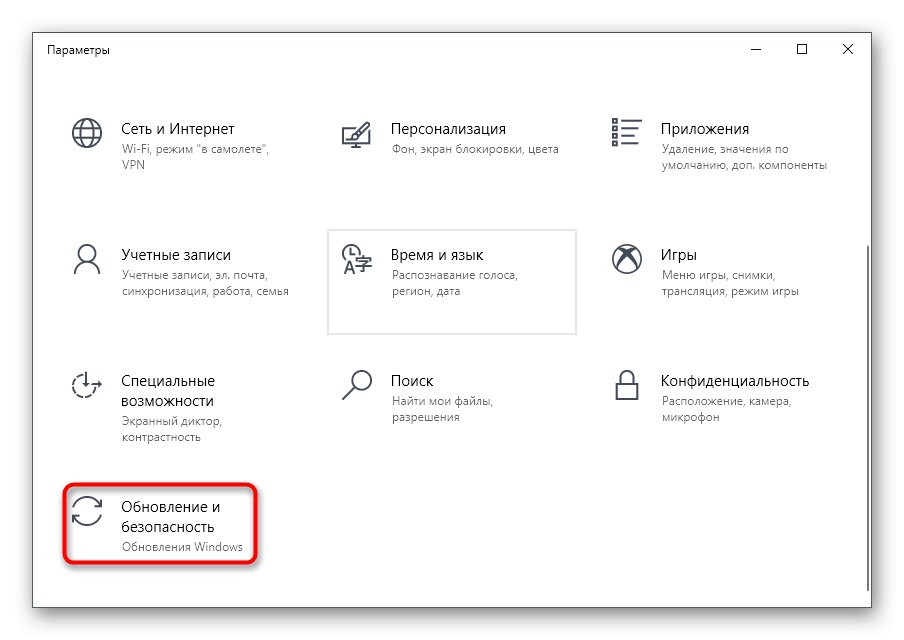Click the text "Обновления Windows"
The height and width of the screenshot is (640, 904).
click(x=182, y=547)
